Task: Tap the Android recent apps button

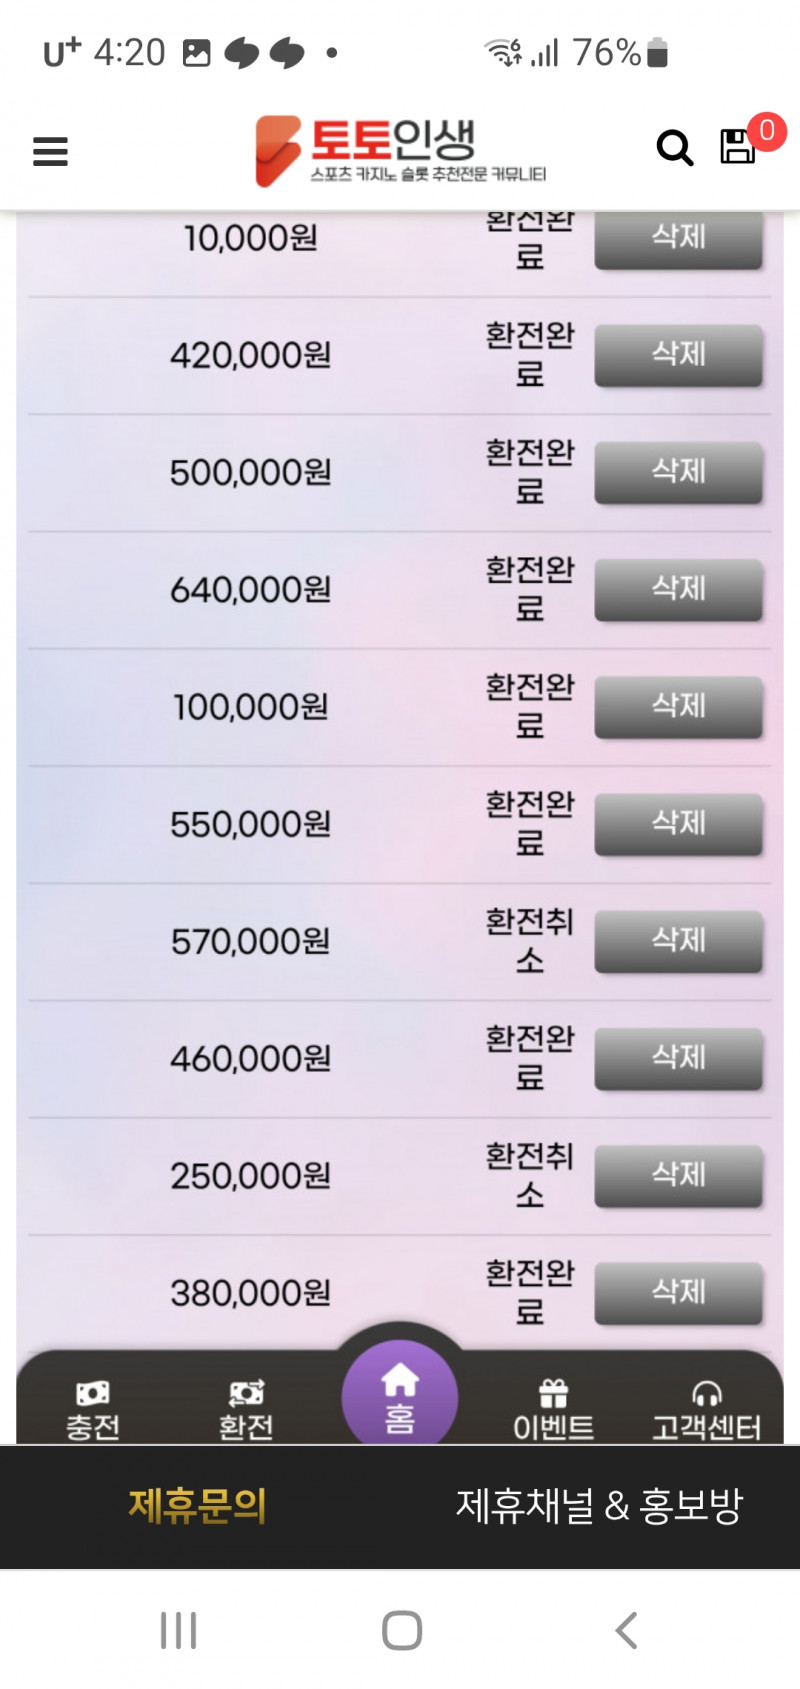Action: [179, 1630]
